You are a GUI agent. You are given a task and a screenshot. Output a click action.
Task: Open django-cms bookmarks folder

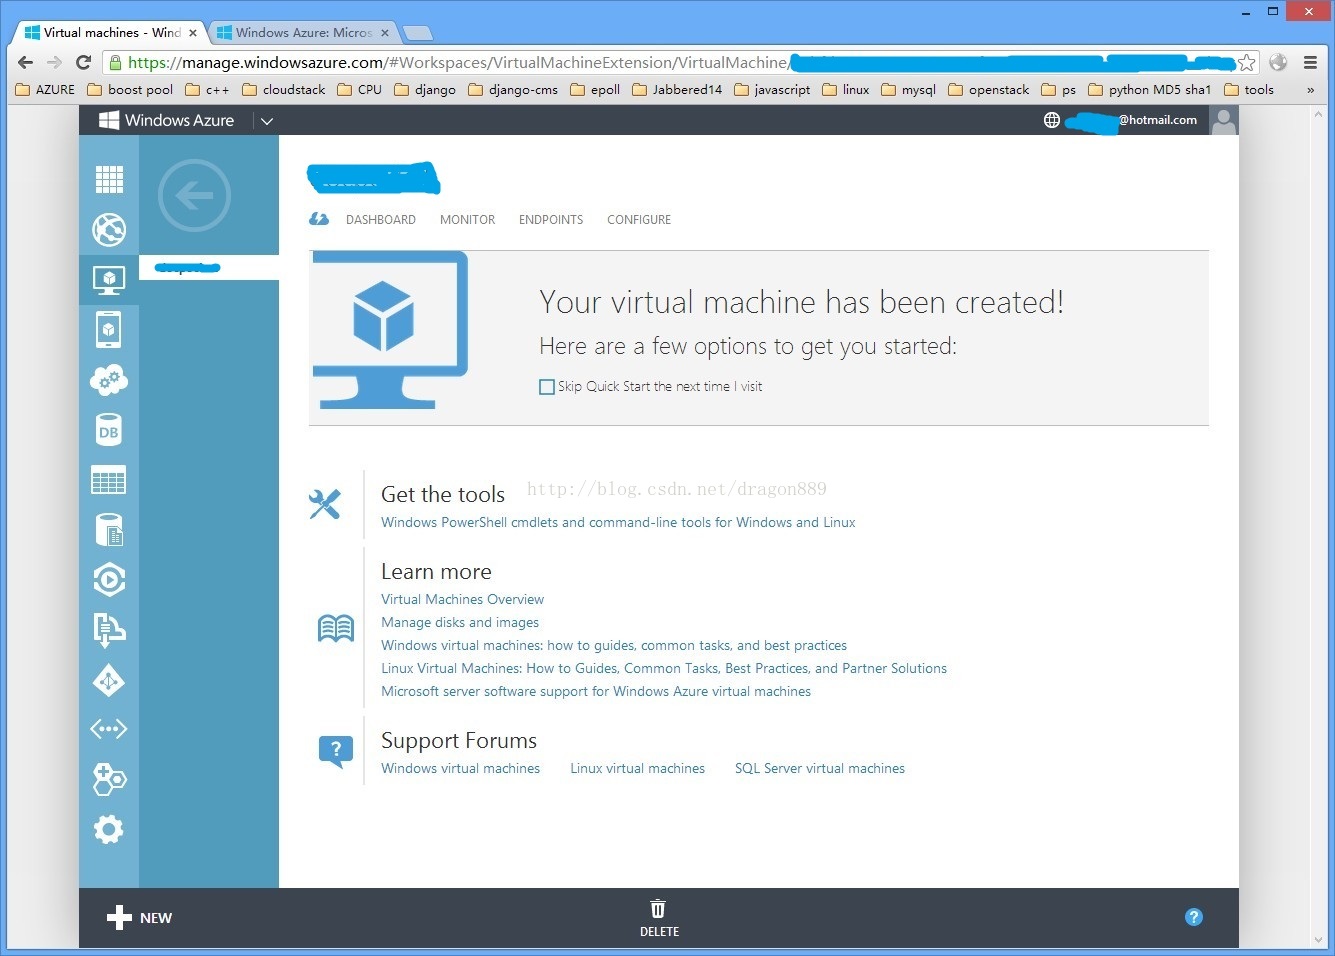pos(513,90)
